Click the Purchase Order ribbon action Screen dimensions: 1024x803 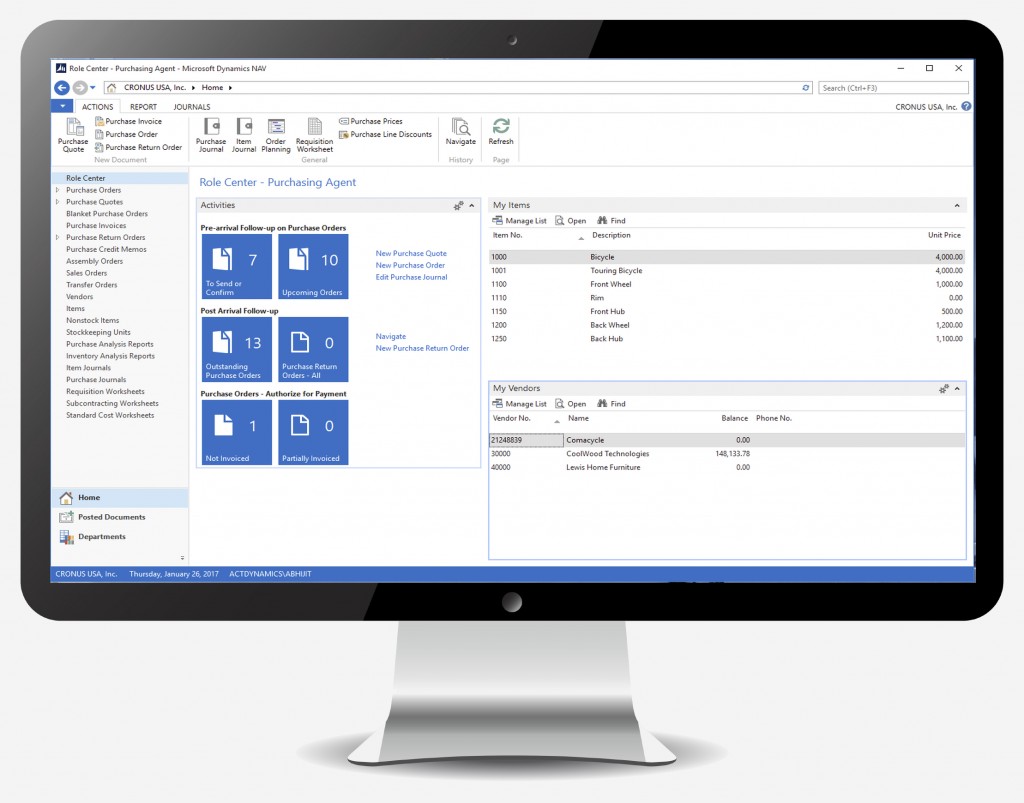point(126,134)
